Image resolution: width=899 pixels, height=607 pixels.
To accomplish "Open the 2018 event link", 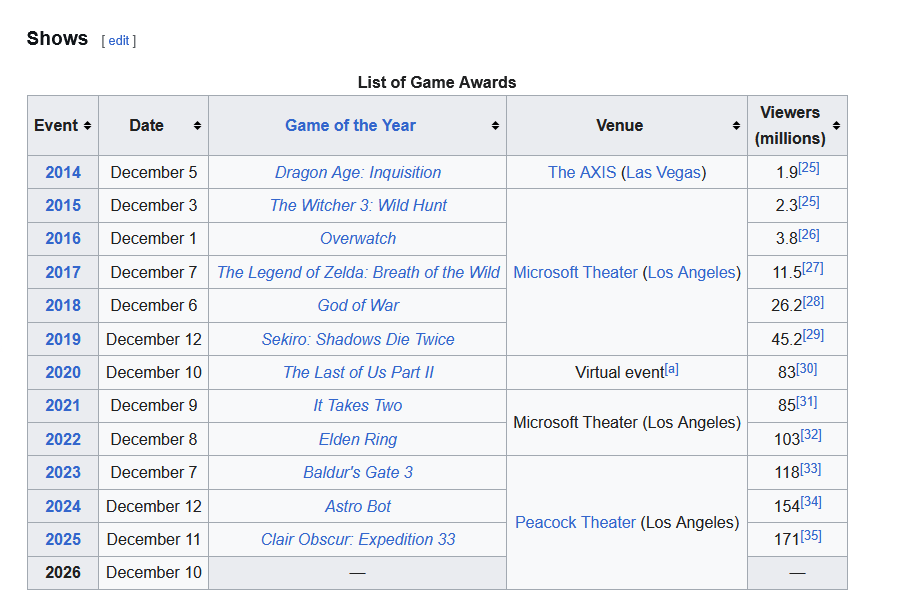I will point(63,306).
